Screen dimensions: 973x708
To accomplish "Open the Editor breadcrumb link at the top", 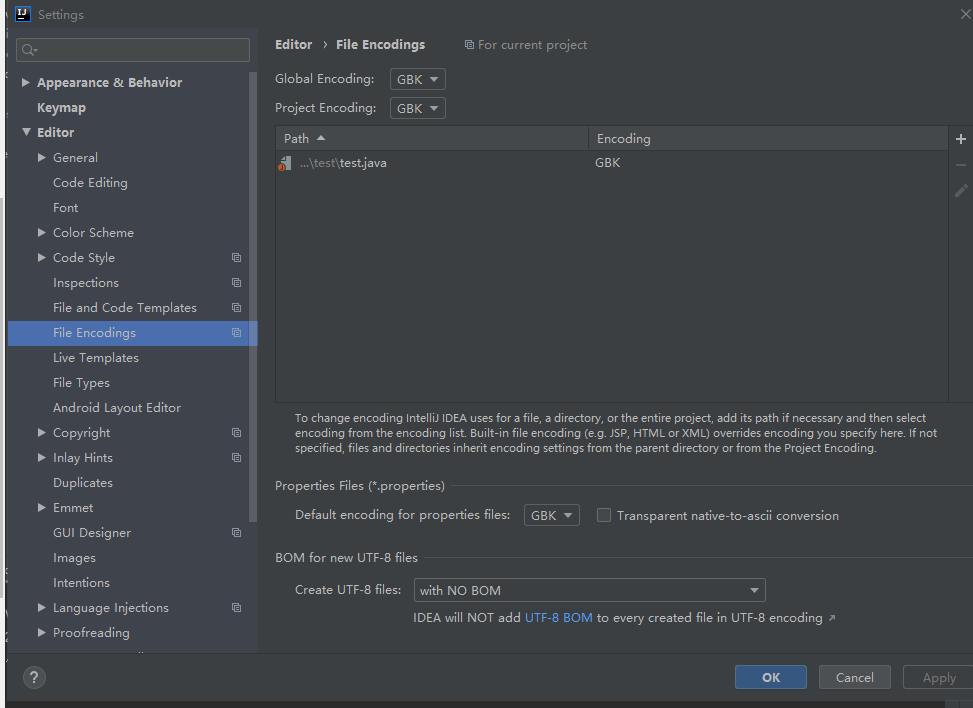I will point(293,44).
